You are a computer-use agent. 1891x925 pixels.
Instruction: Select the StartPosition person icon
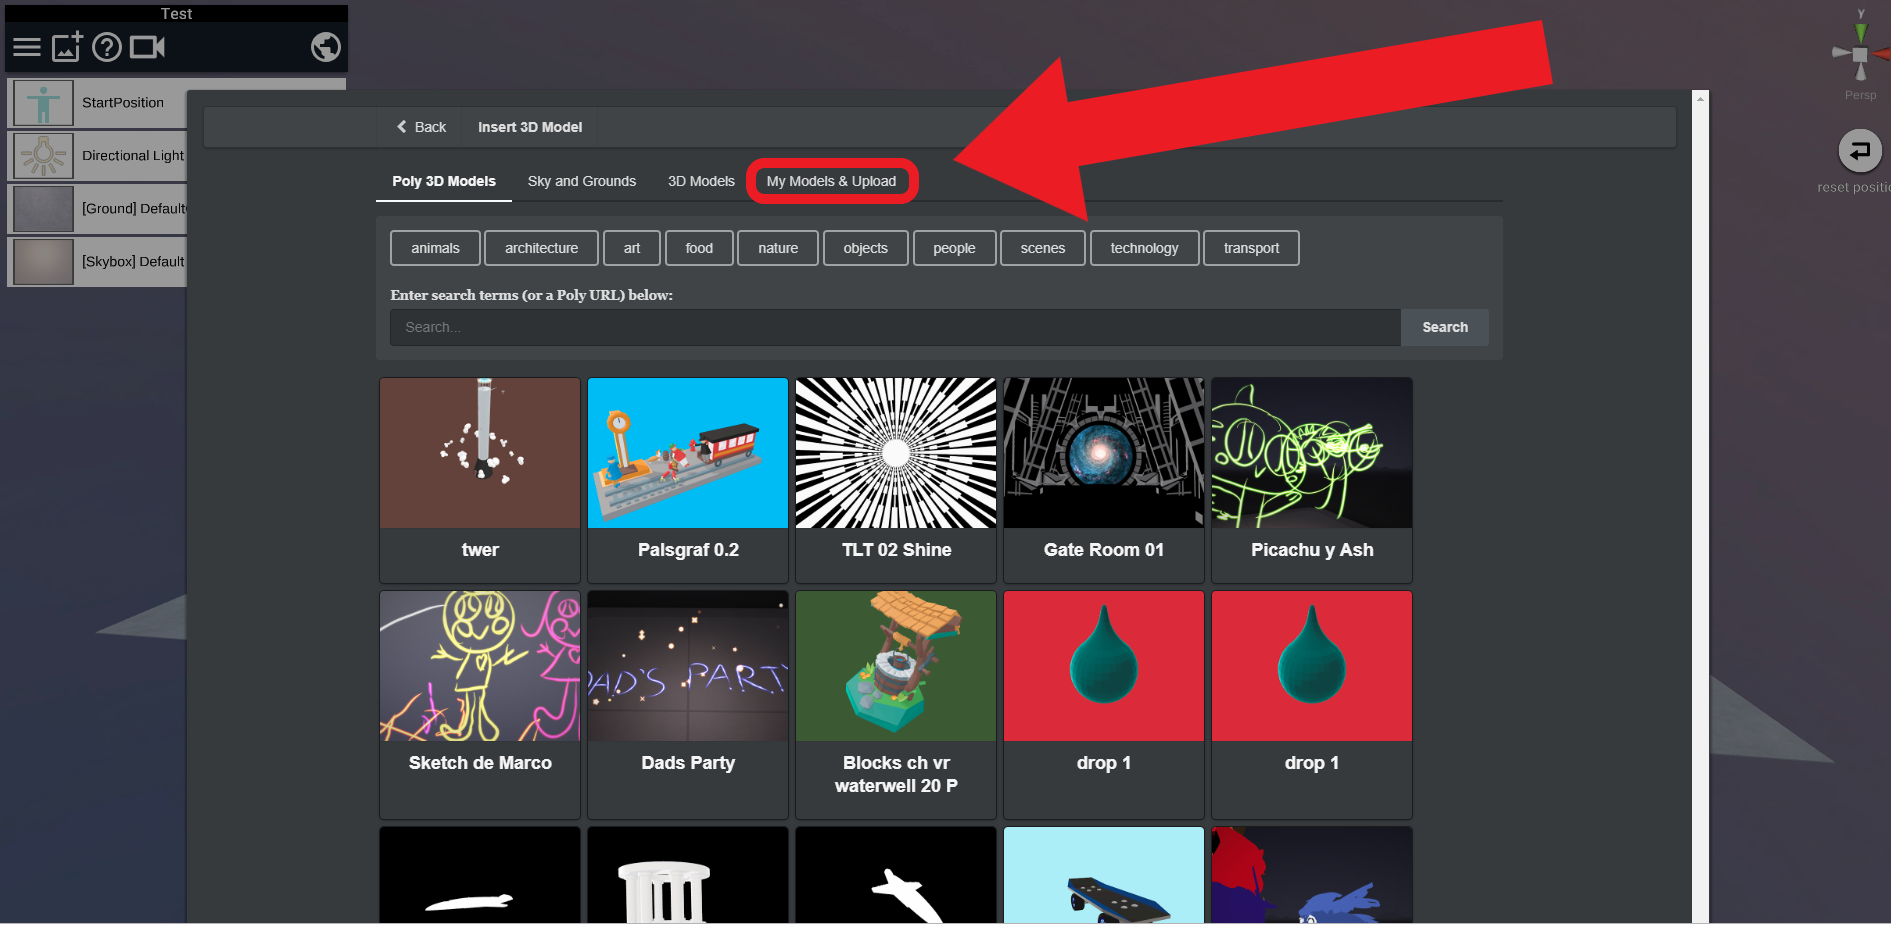[44, 103]
